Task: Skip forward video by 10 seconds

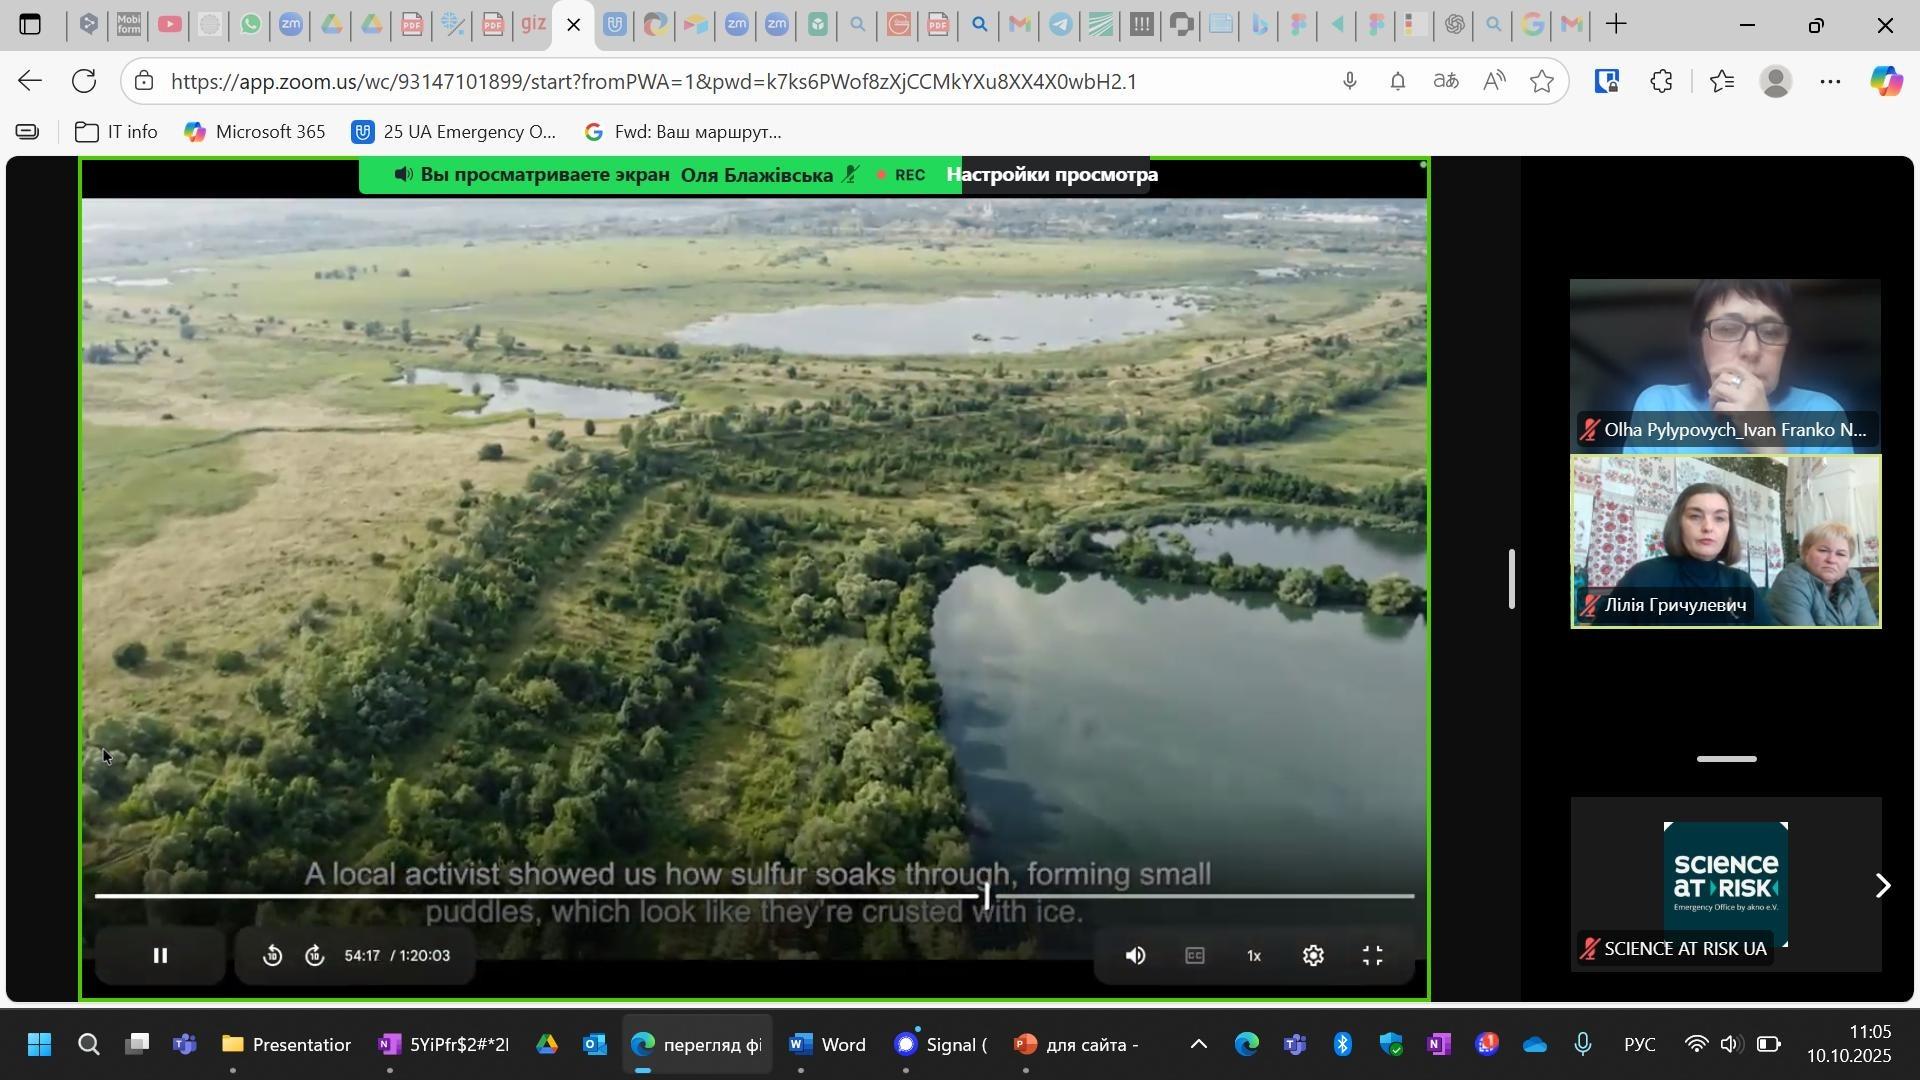Action: tap(315, 956)
